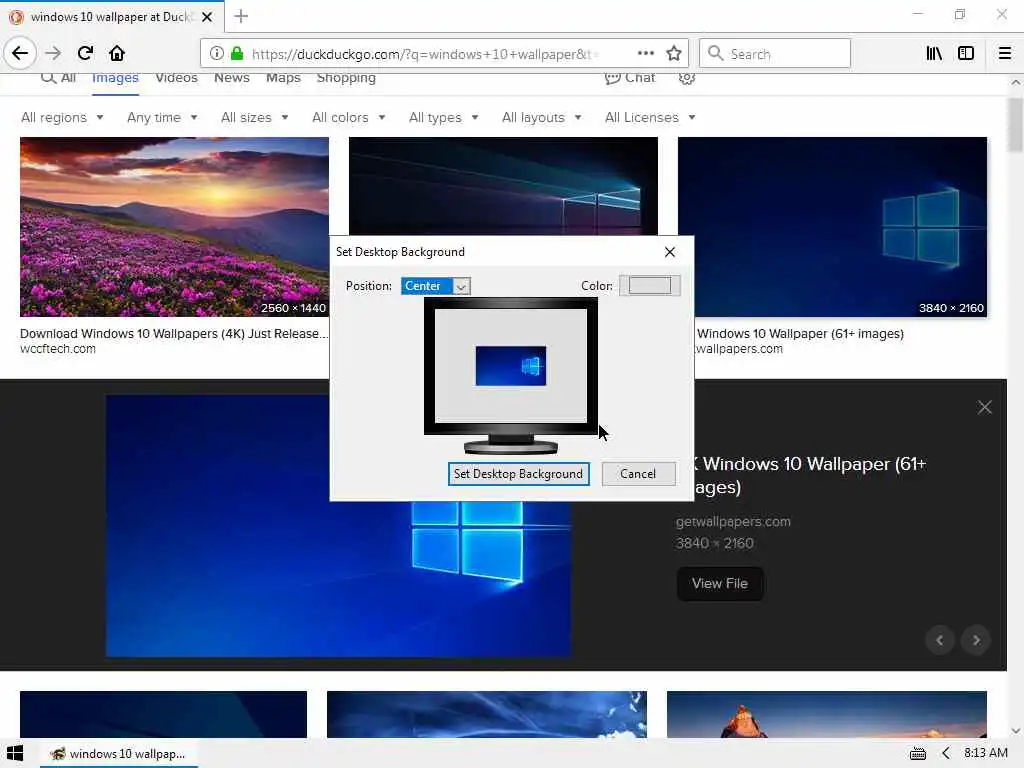Click the green secure padlock icon
Viewport: 1024px width, 768px height.
click(x=237, y=54)
